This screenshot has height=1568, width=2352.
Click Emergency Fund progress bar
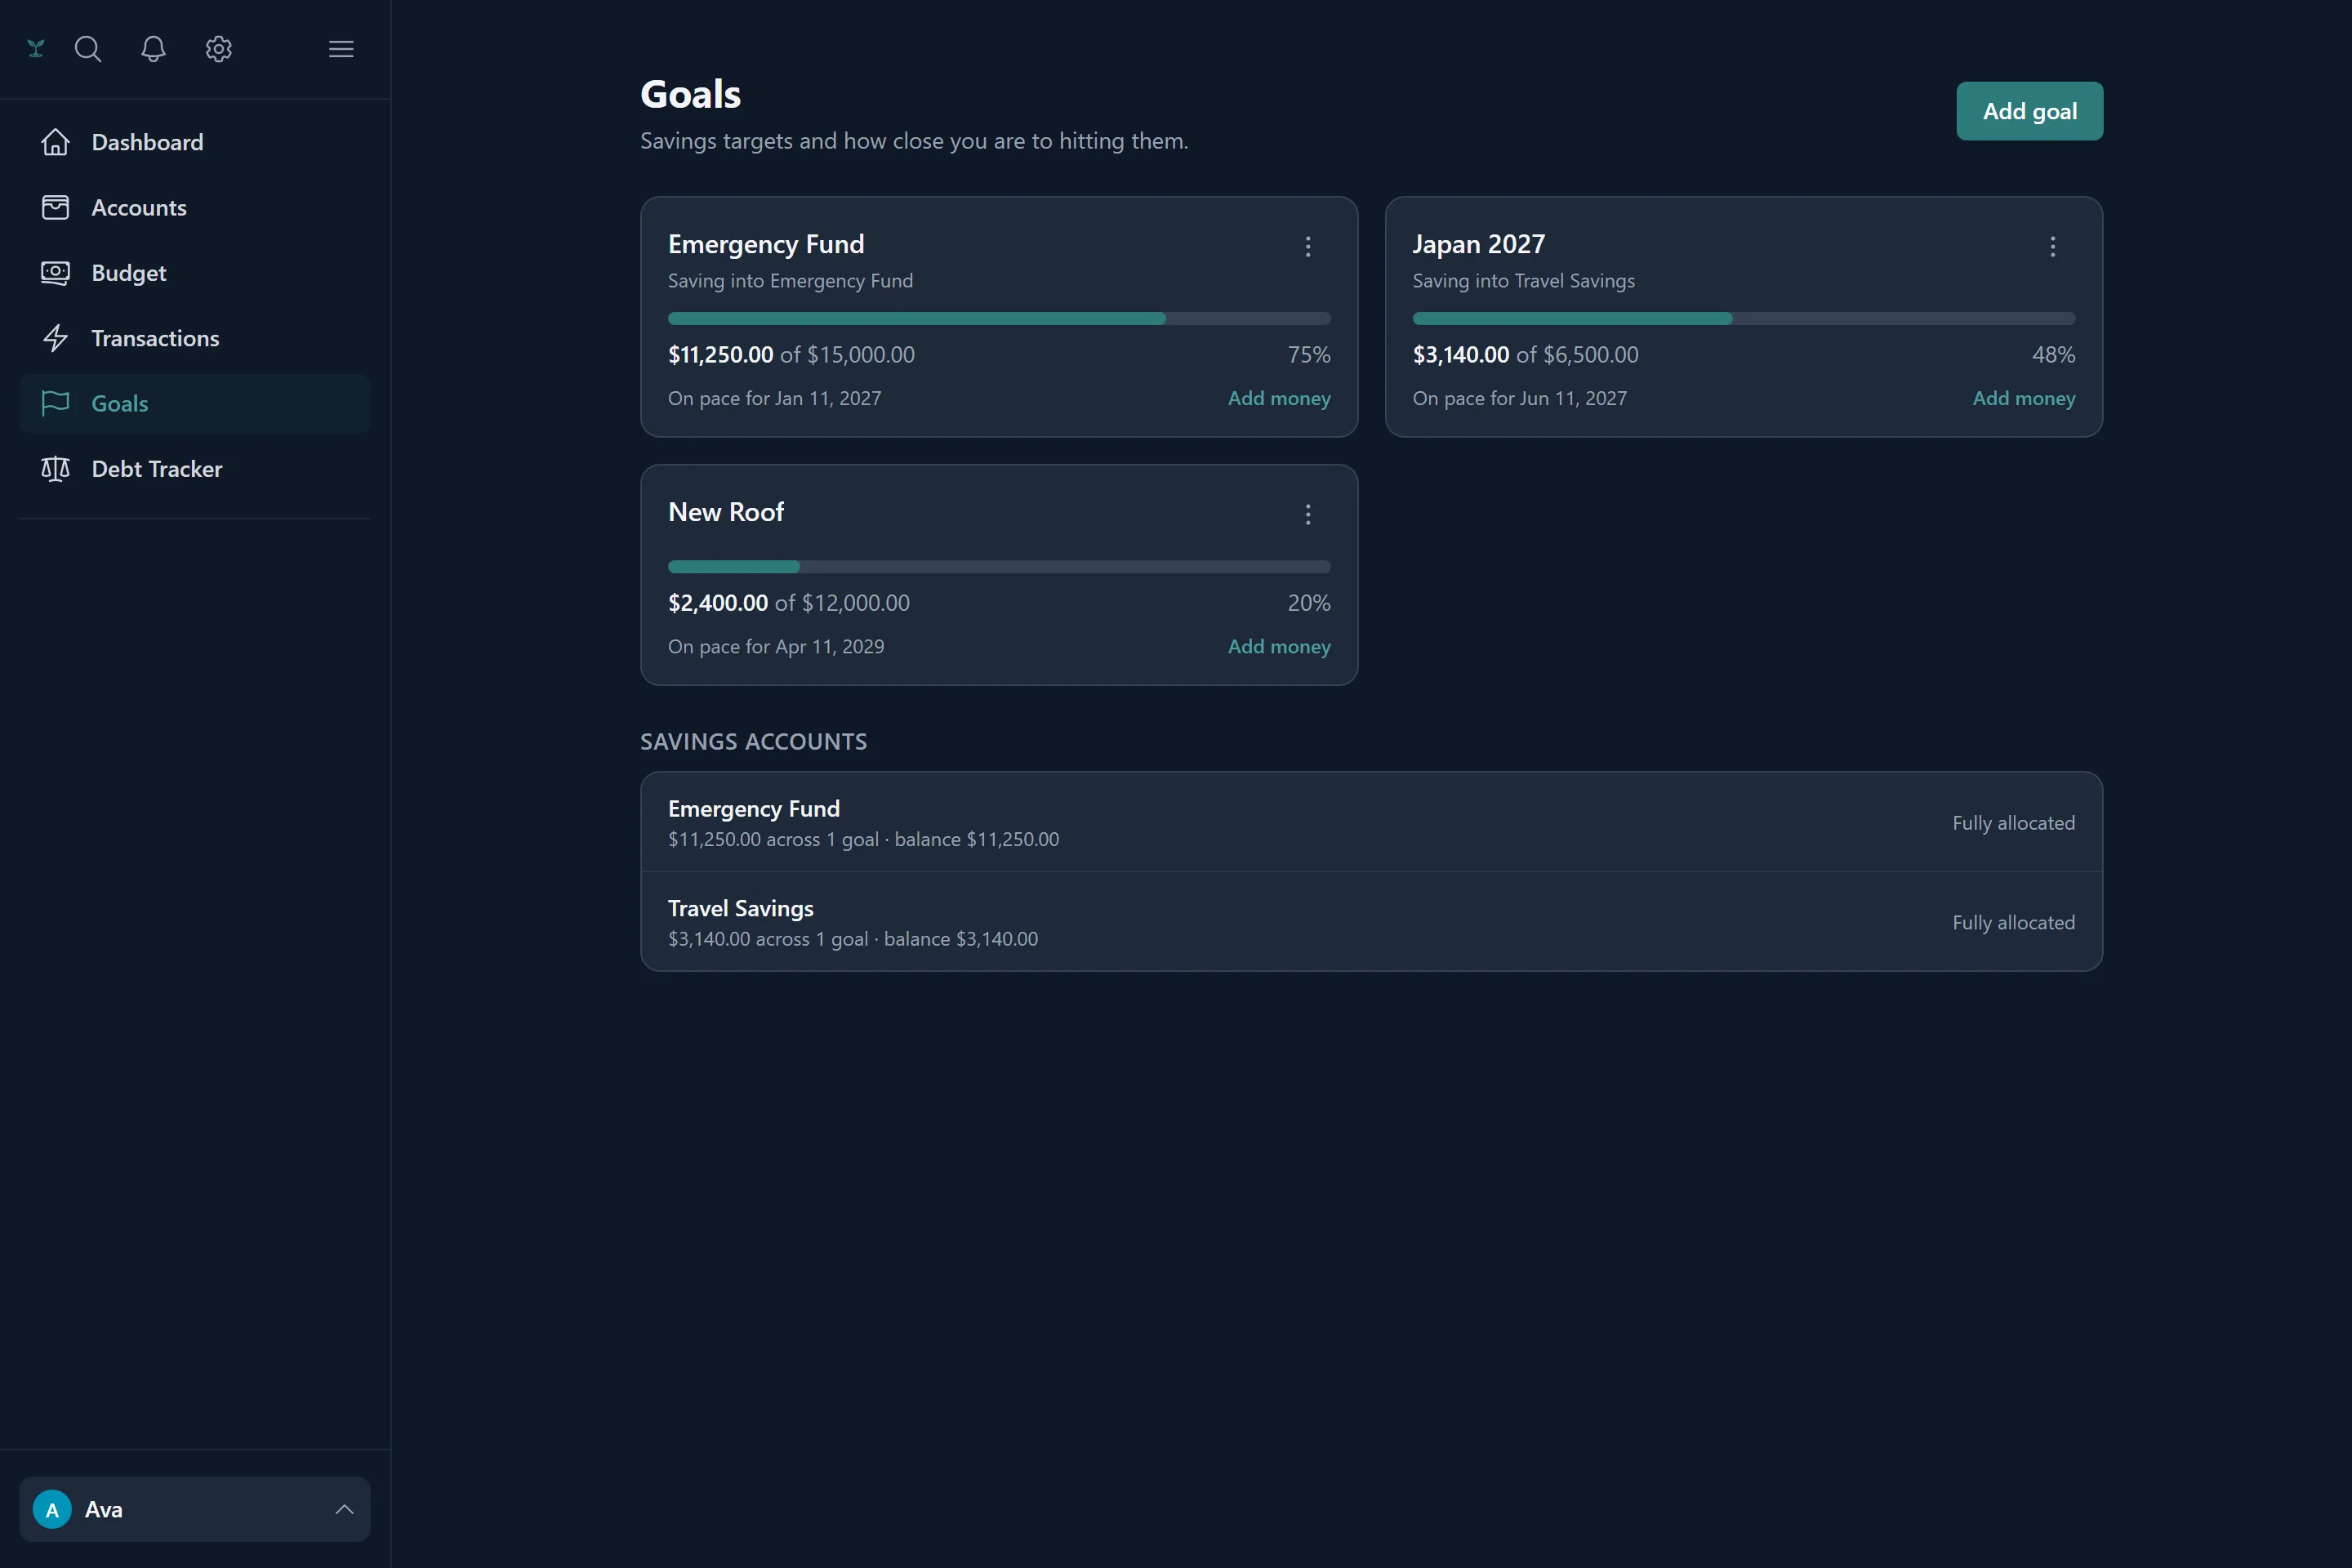click(999, 319)
